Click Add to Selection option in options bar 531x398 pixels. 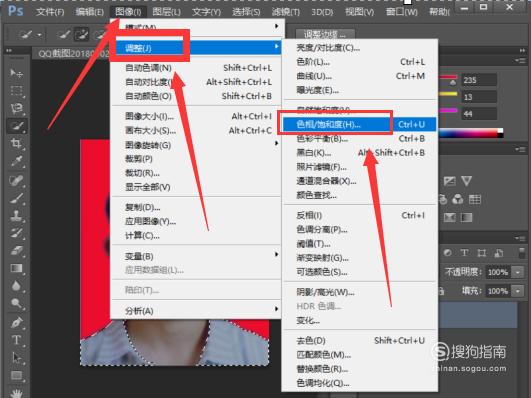82,34
